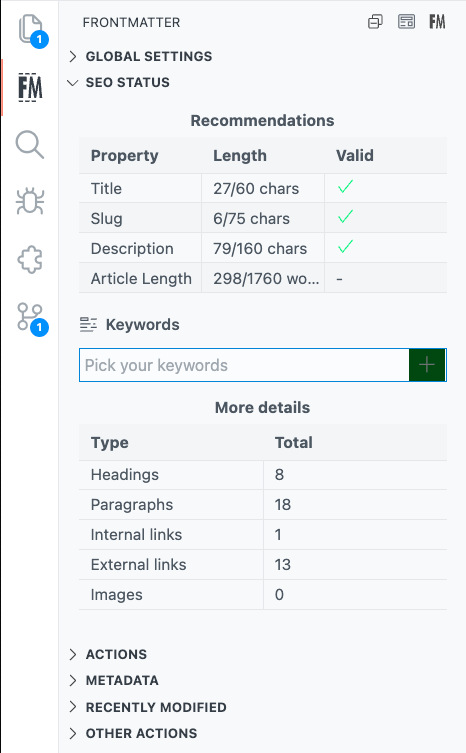The width and height of the screenshot is (466, 753).
Task: Open the Extensions view icon
Action: [x=30, y=260]
